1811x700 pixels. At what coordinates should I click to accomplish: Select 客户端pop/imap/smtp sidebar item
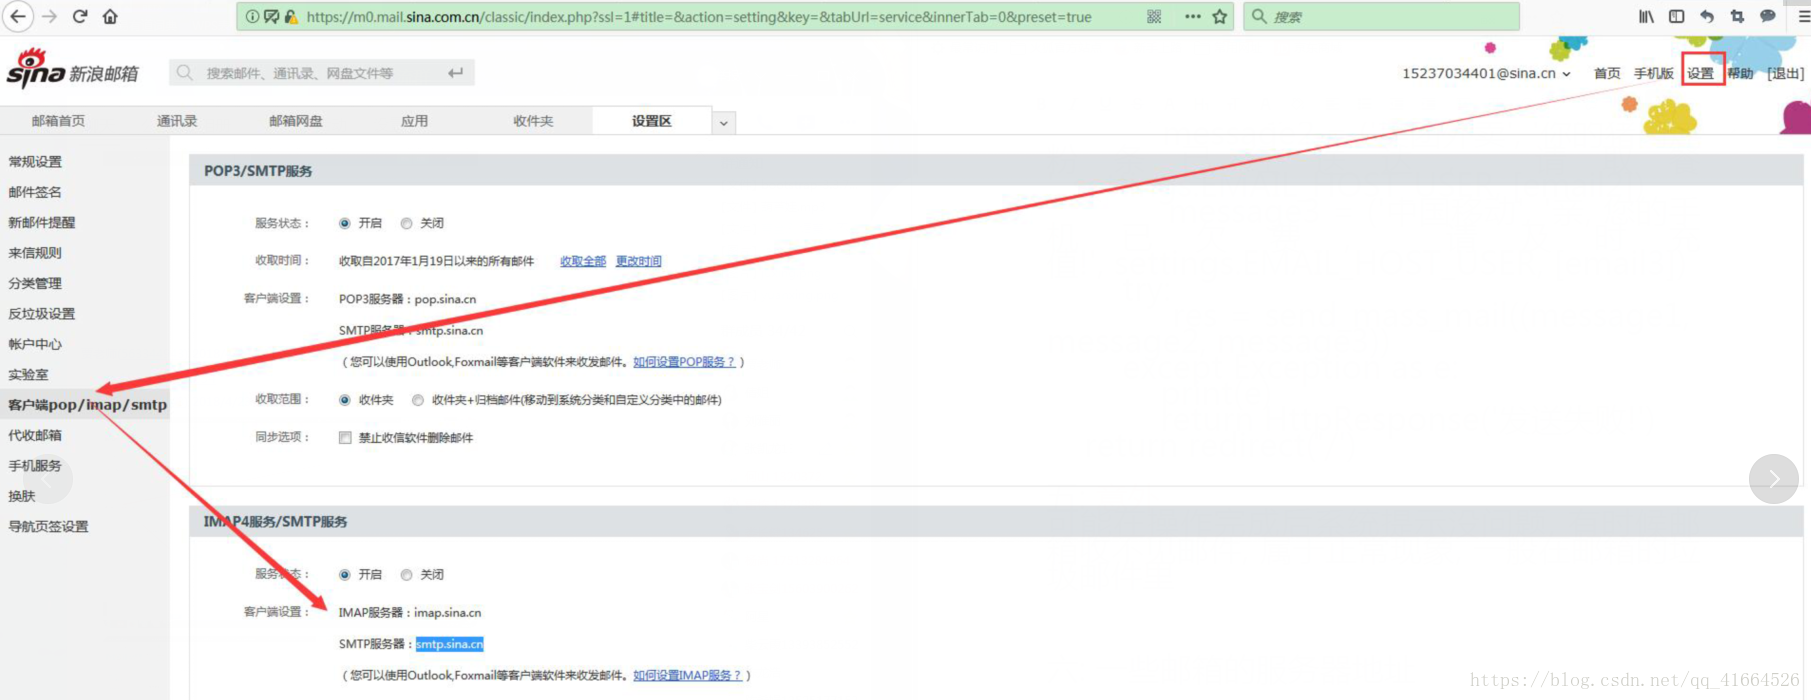coord(87,405)
